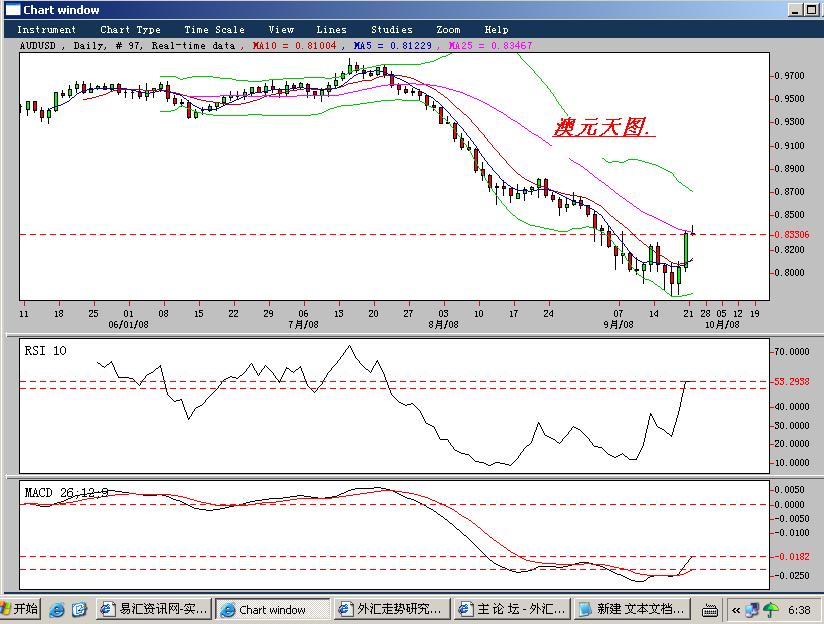
Task: Click the system clock showing 6:38
Action: click(x=799, y=610)
